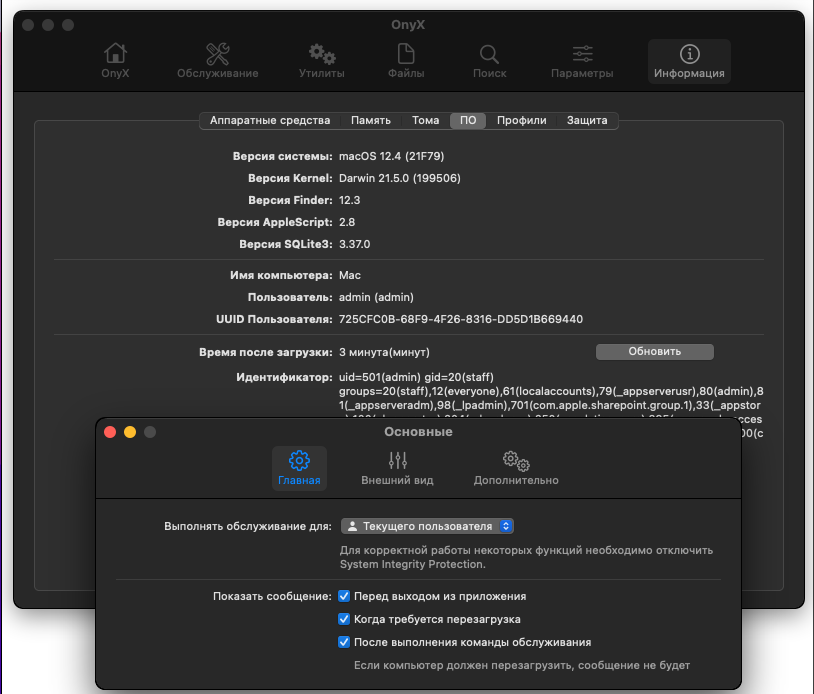Select the Информация info icon

689,61
